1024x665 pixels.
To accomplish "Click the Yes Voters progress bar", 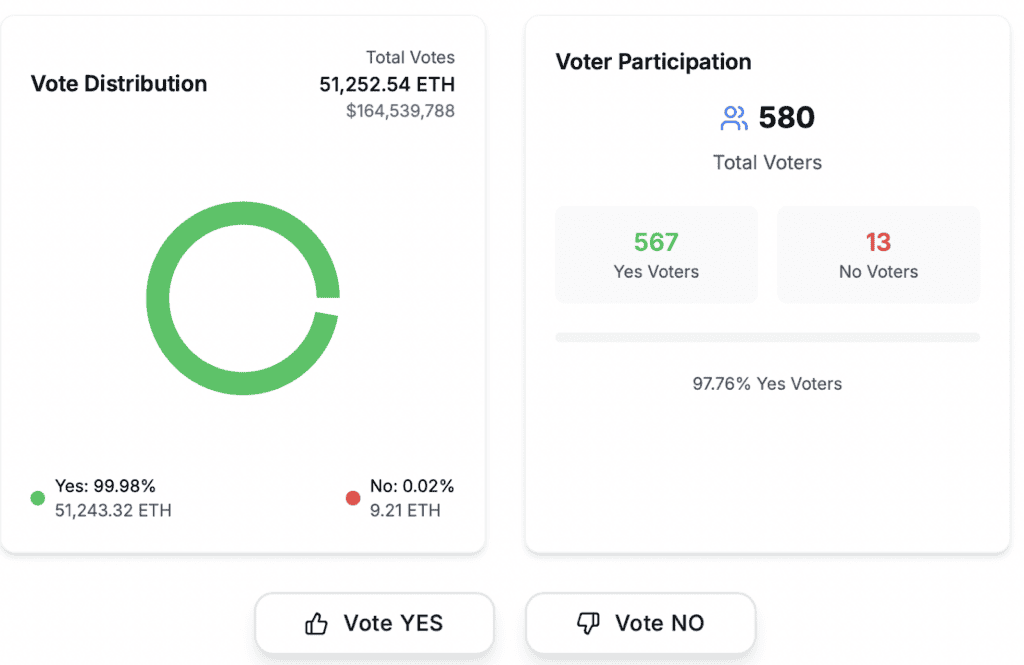I will pyautogui.click(x=767, y=338).
